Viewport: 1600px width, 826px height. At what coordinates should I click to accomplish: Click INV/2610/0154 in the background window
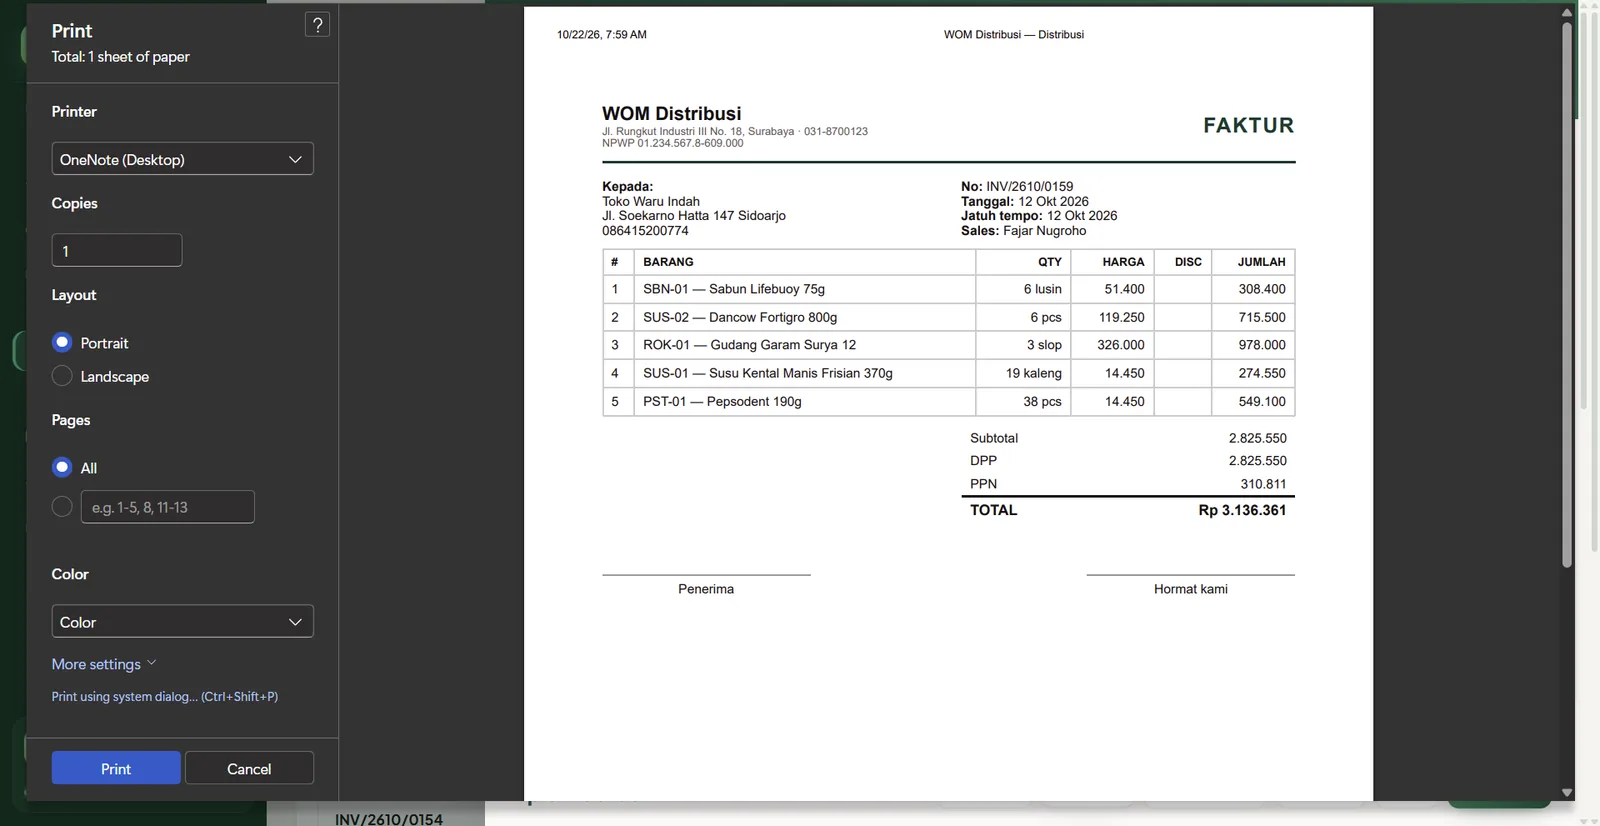pos(389,819)
